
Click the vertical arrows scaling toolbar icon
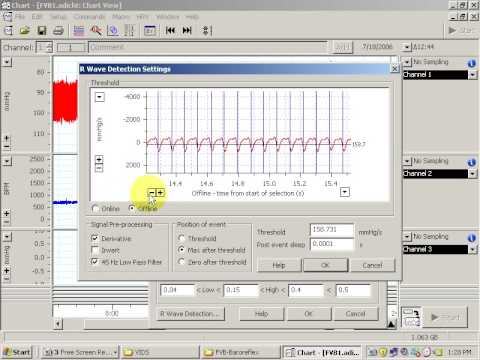[206, 31]
